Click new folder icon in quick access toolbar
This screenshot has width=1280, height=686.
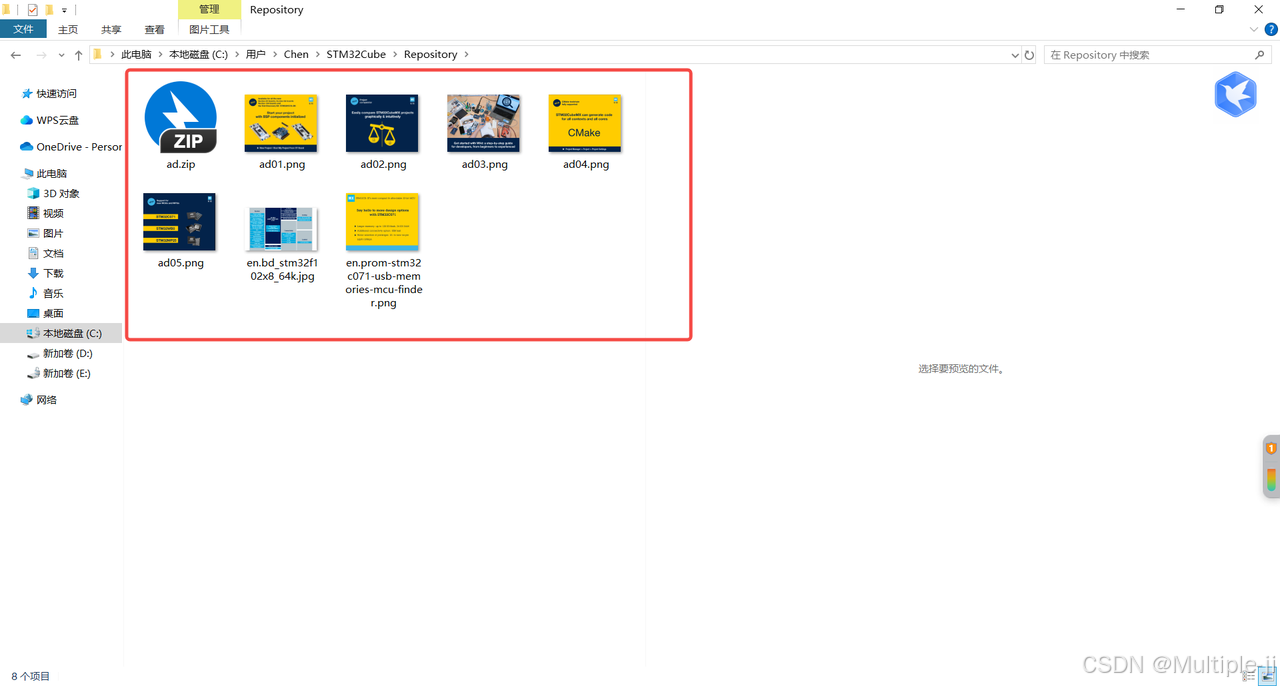49,9
